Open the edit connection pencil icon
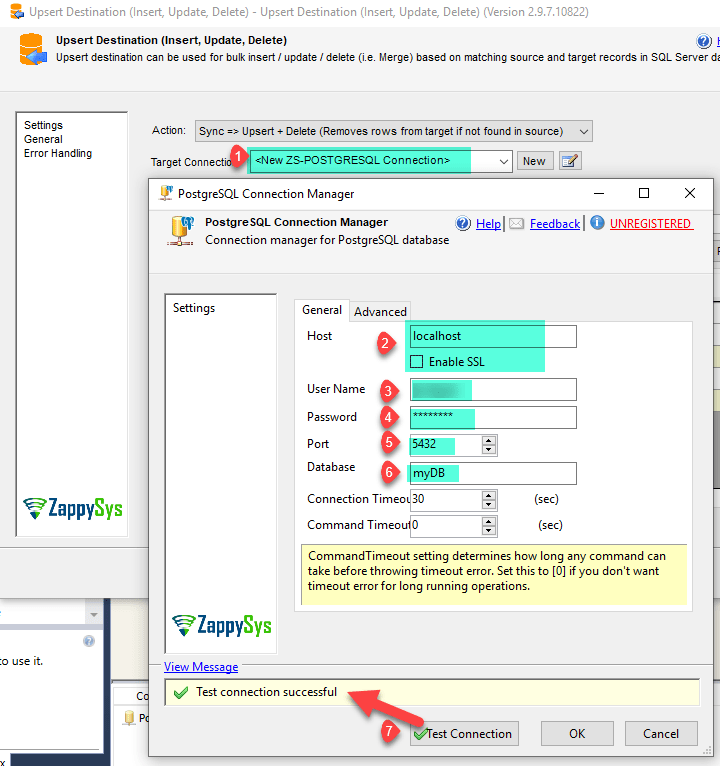Viewport: 720px width, 766px height. pyautogui.click(x=570, y=161)
